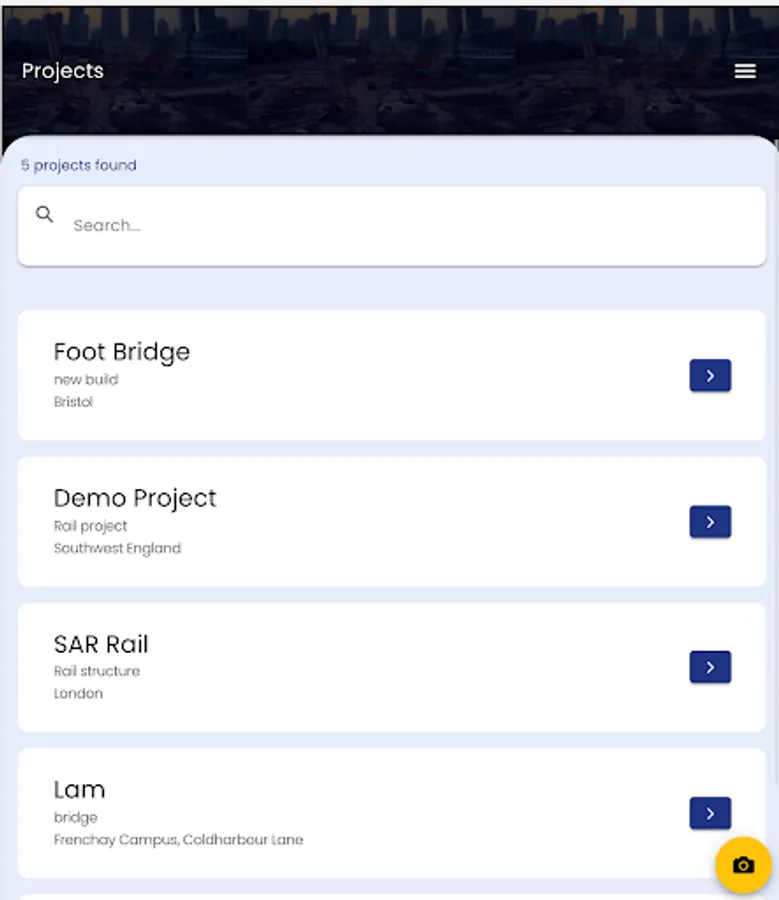Open the hamburger menu
Image resolution: width=779 pixels, height=900 pixels.
(x=745, y=71)
